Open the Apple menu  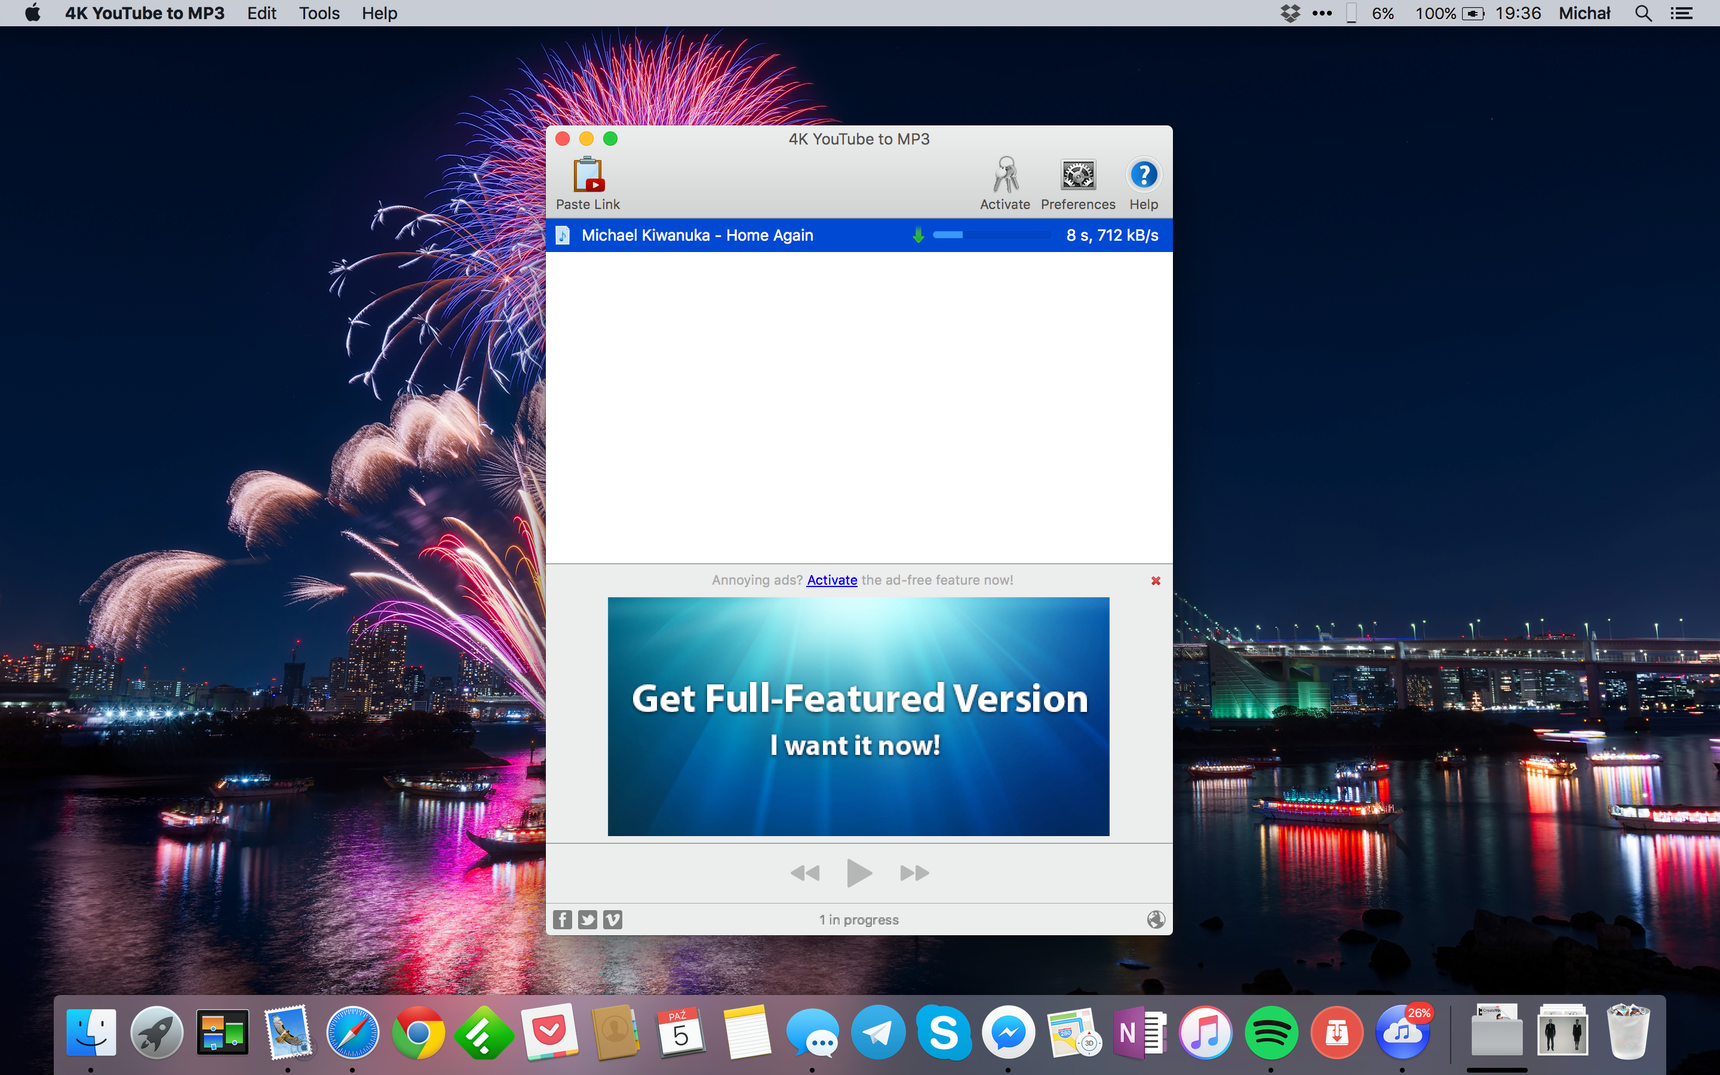pyautogui.click(x=32, y=13)
